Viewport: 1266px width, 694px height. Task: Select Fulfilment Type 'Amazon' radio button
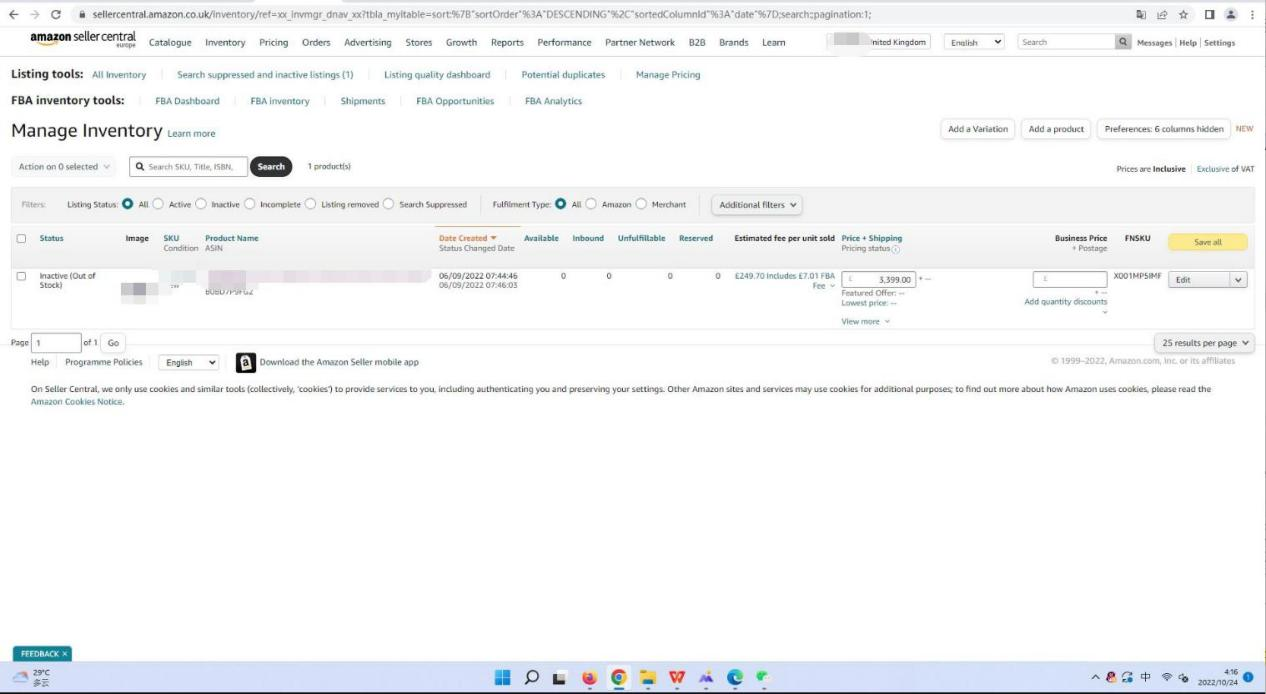(592, 204)
